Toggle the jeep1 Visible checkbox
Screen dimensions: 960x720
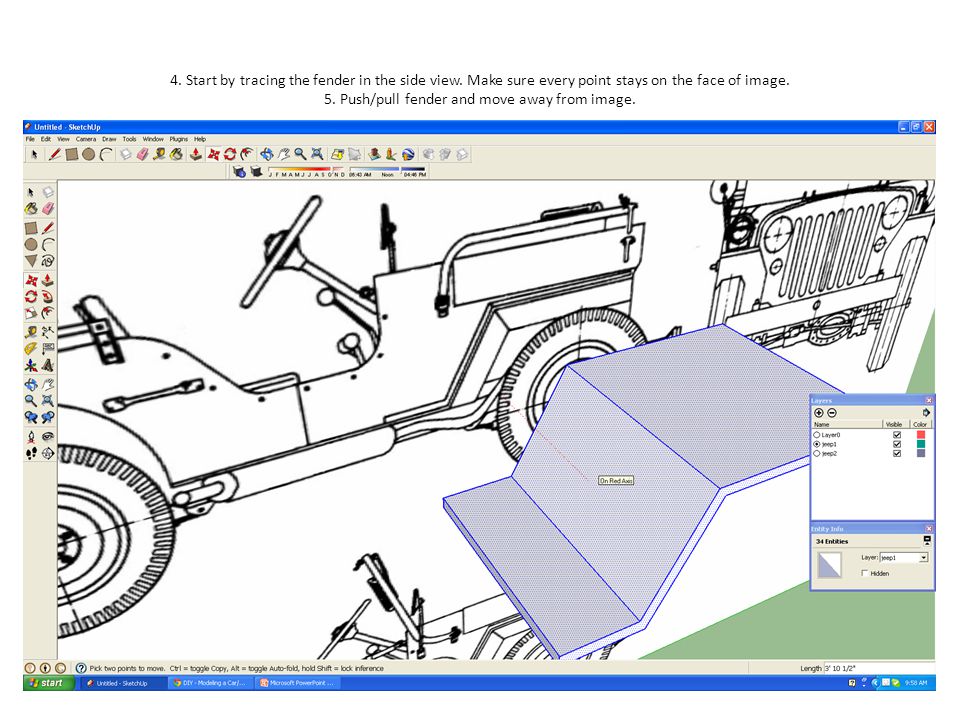(x=897, y=444)
